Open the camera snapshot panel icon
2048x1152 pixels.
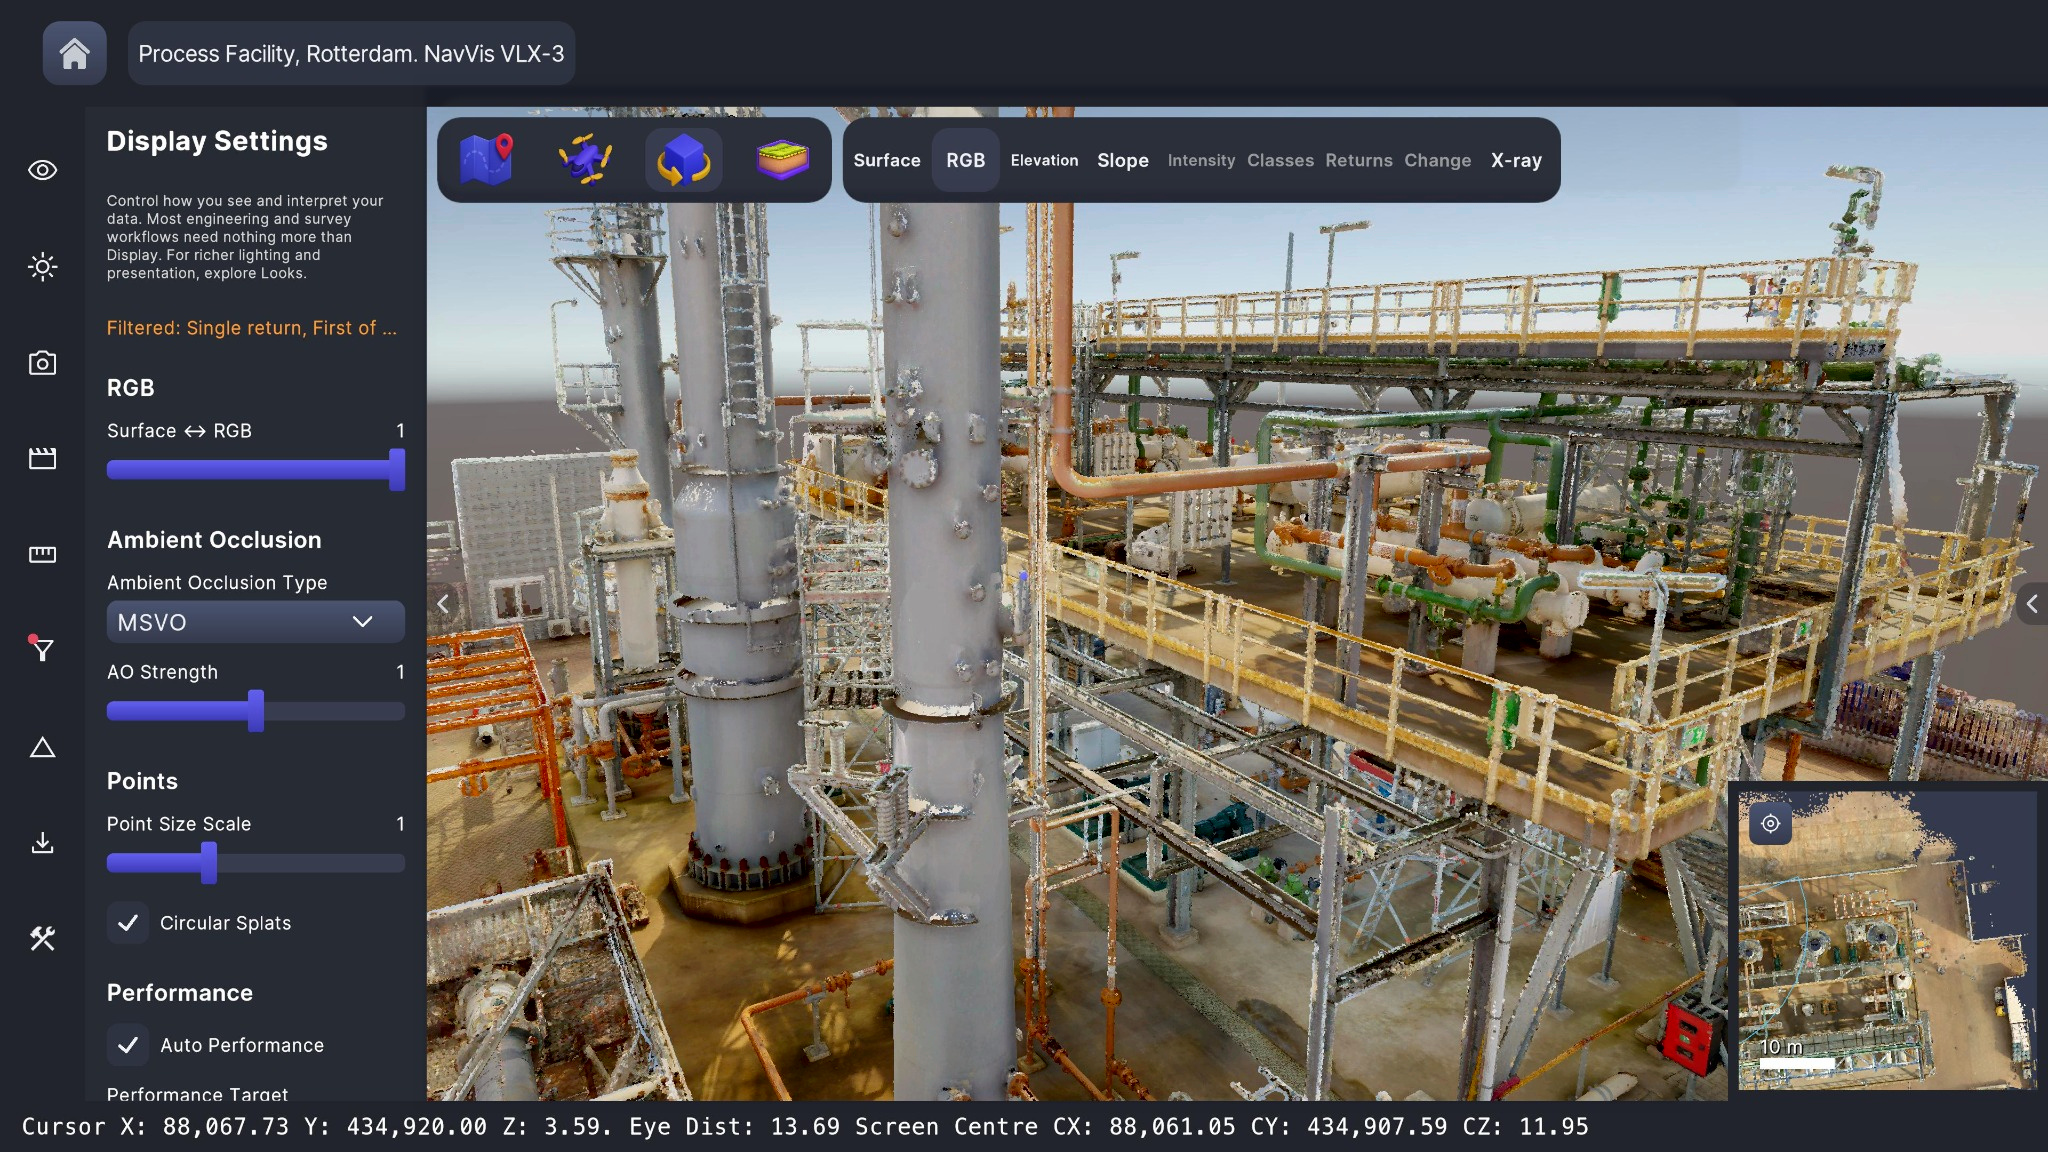(x=42, y=362)
